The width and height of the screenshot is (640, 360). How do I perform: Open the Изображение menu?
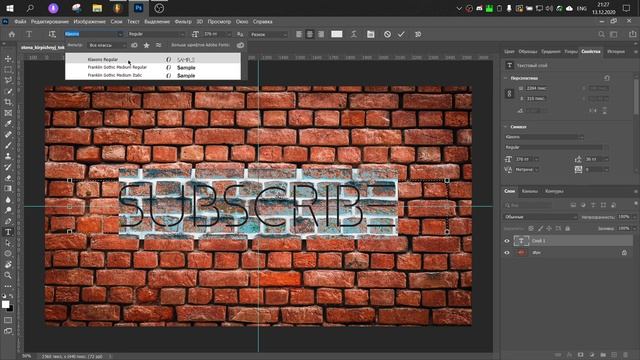point(89,22)
